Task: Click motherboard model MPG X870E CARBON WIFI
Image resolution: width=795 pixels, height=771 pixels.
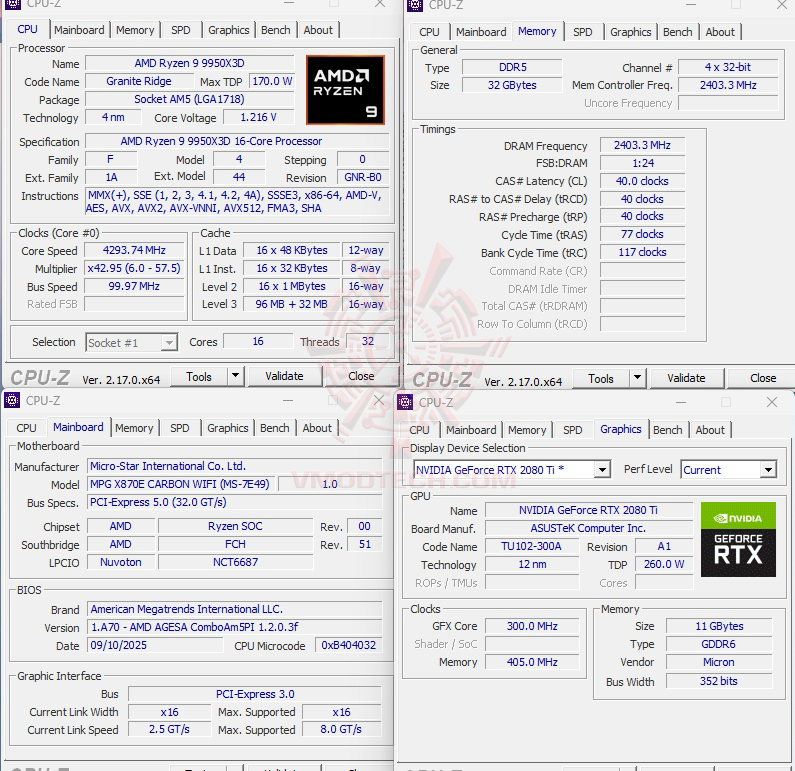Action: pyautogui.click(x=180, y=484)
